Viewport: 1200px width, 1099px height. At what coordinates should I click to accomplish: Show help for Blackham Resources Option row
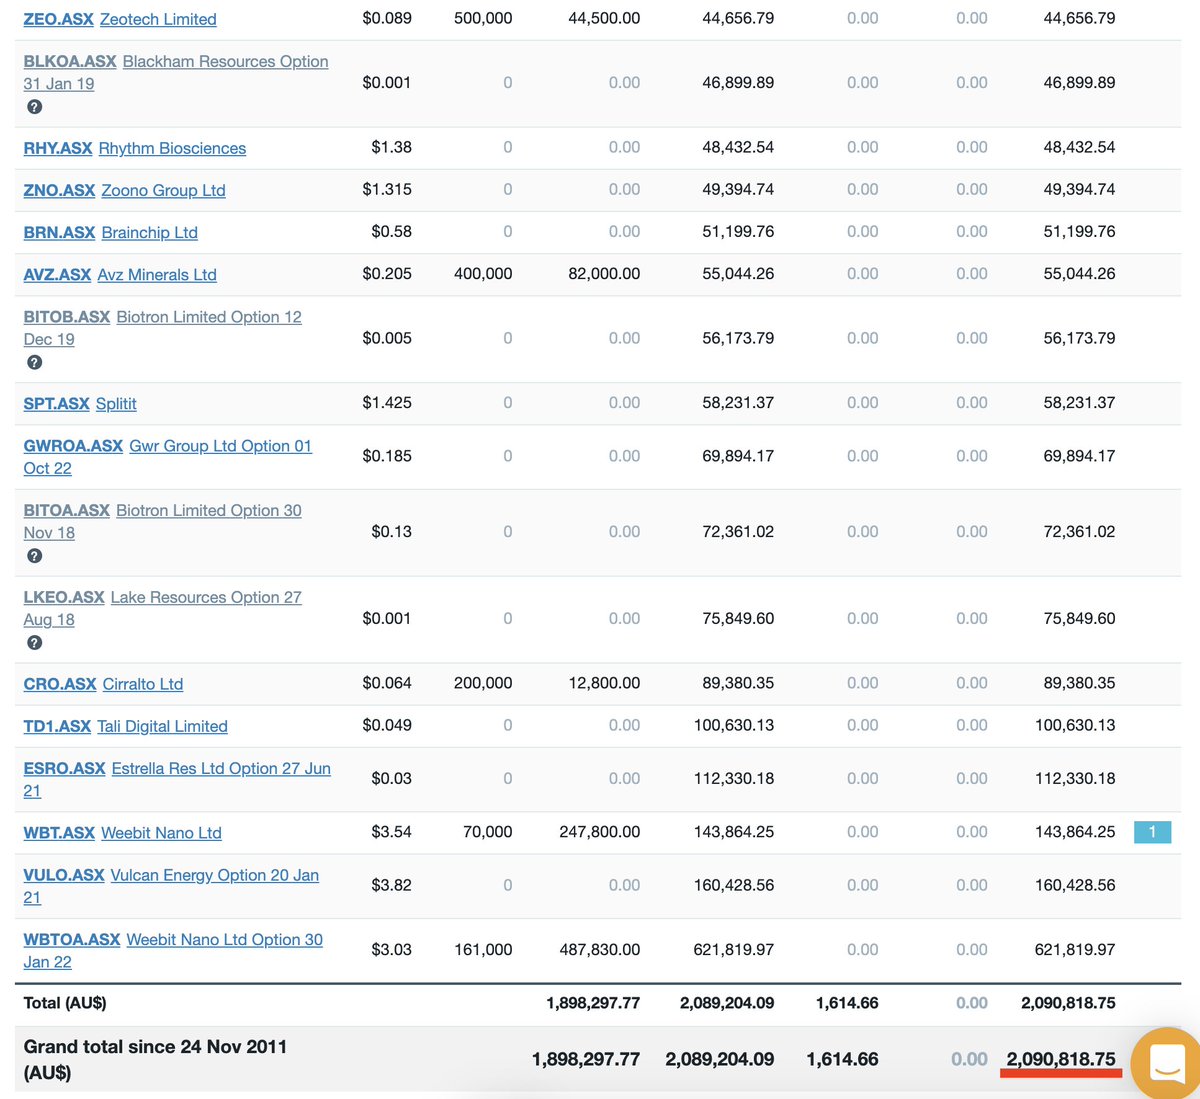click(x=34, y=107)
